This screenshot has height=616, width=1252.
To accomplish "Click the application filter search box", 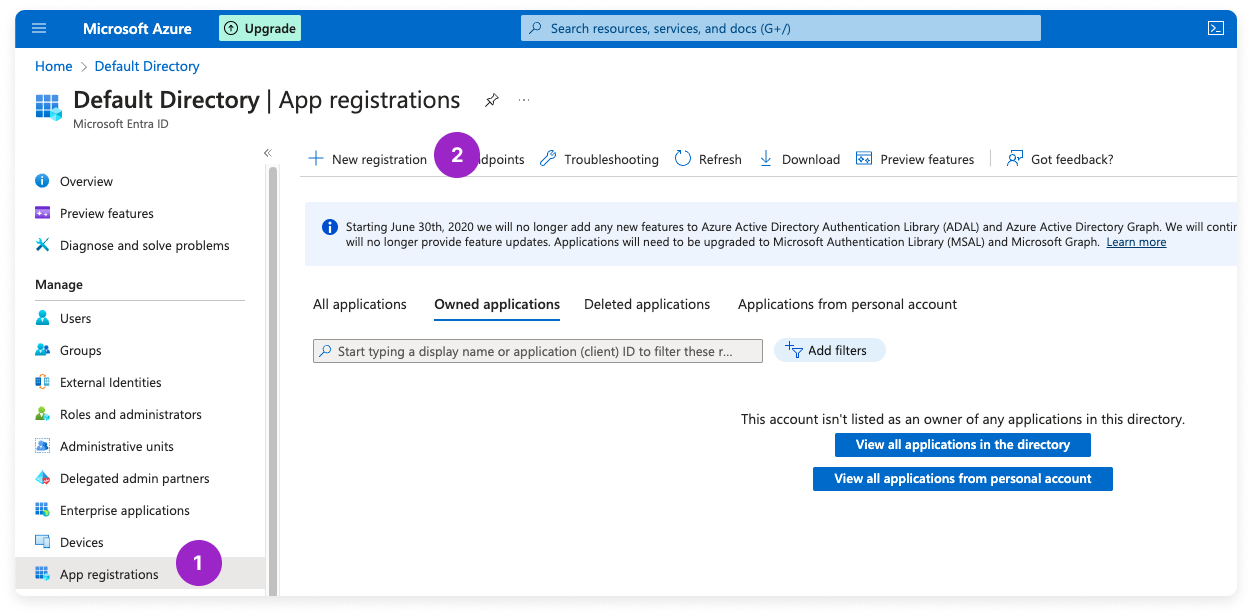I will [x=538, y=351].
